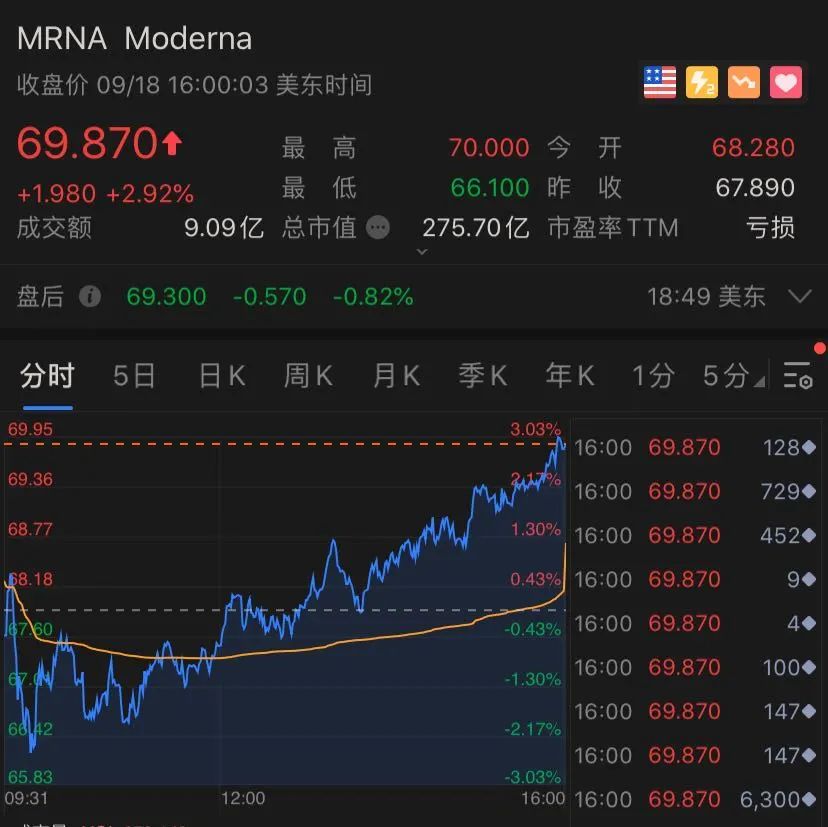
Task: Expand the quote details chevron under market cap
Action: click(x=422, y=252)
